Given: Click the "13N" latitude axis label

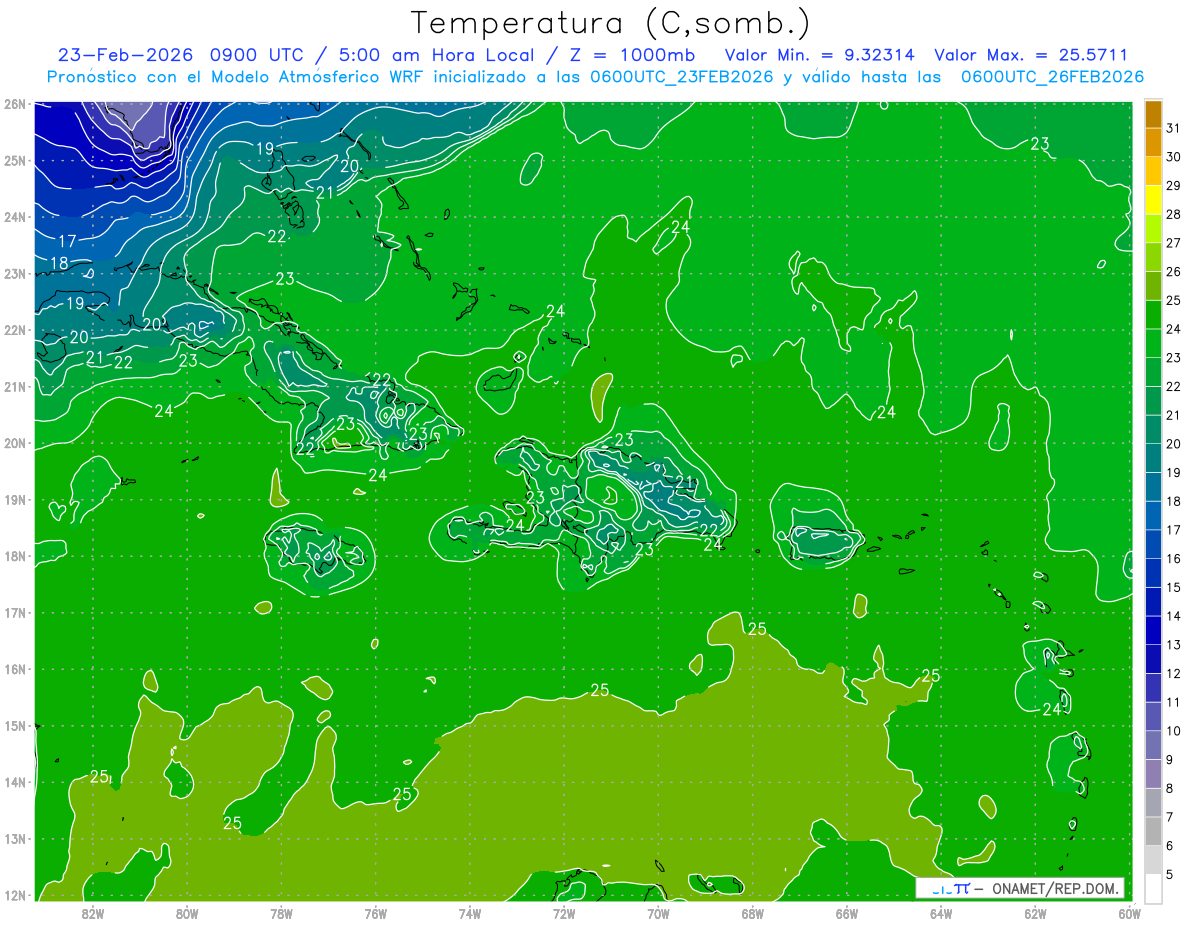Looking at the screenshot, I should coord(14,839).
